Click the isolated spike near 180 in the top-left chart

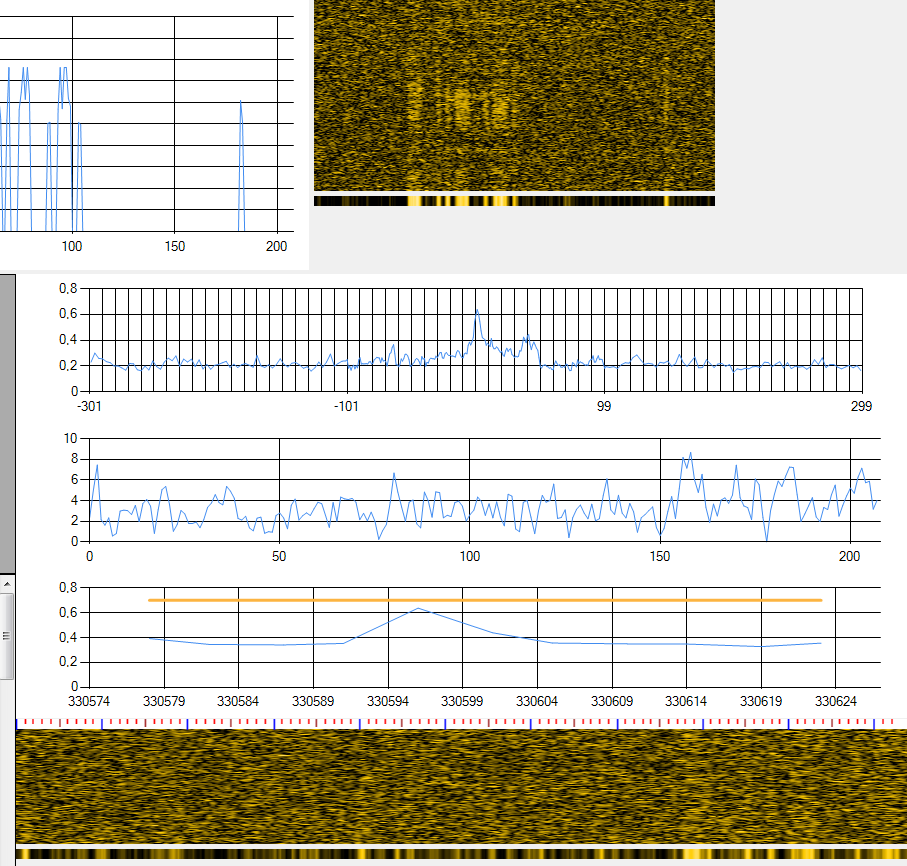point(241,103)
